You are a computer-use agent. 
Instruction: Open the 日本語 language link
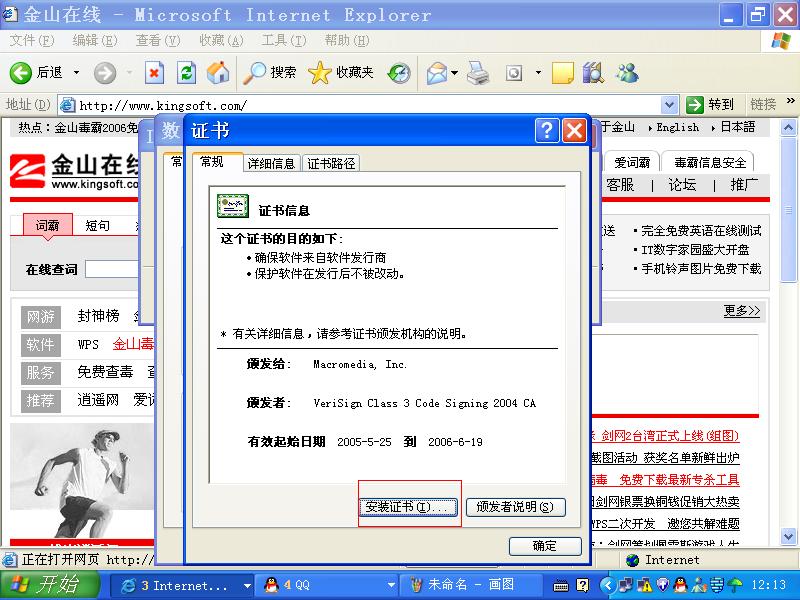(738, 127)
